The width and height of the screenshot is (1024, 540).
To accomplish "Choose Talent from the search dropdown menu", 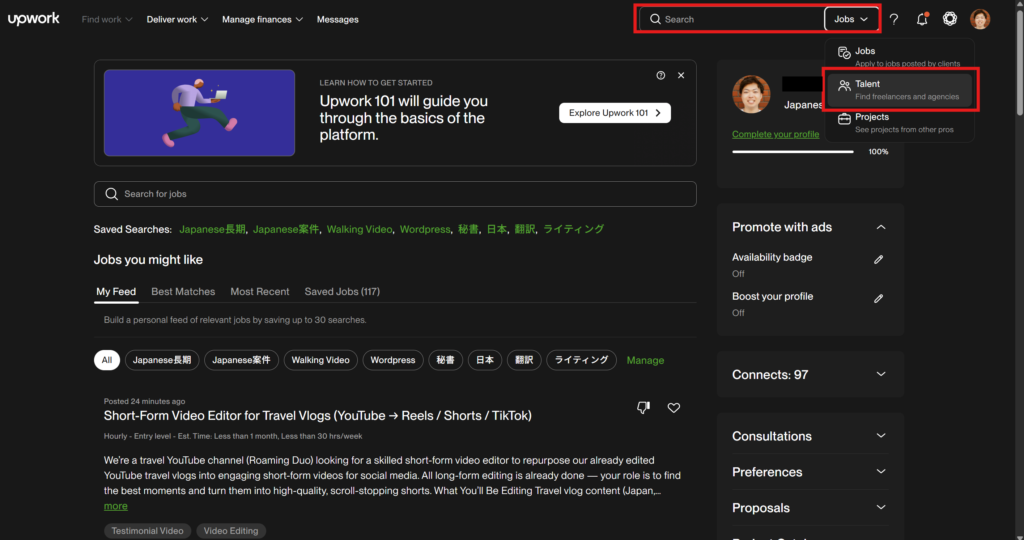I will tap(898, 90).
